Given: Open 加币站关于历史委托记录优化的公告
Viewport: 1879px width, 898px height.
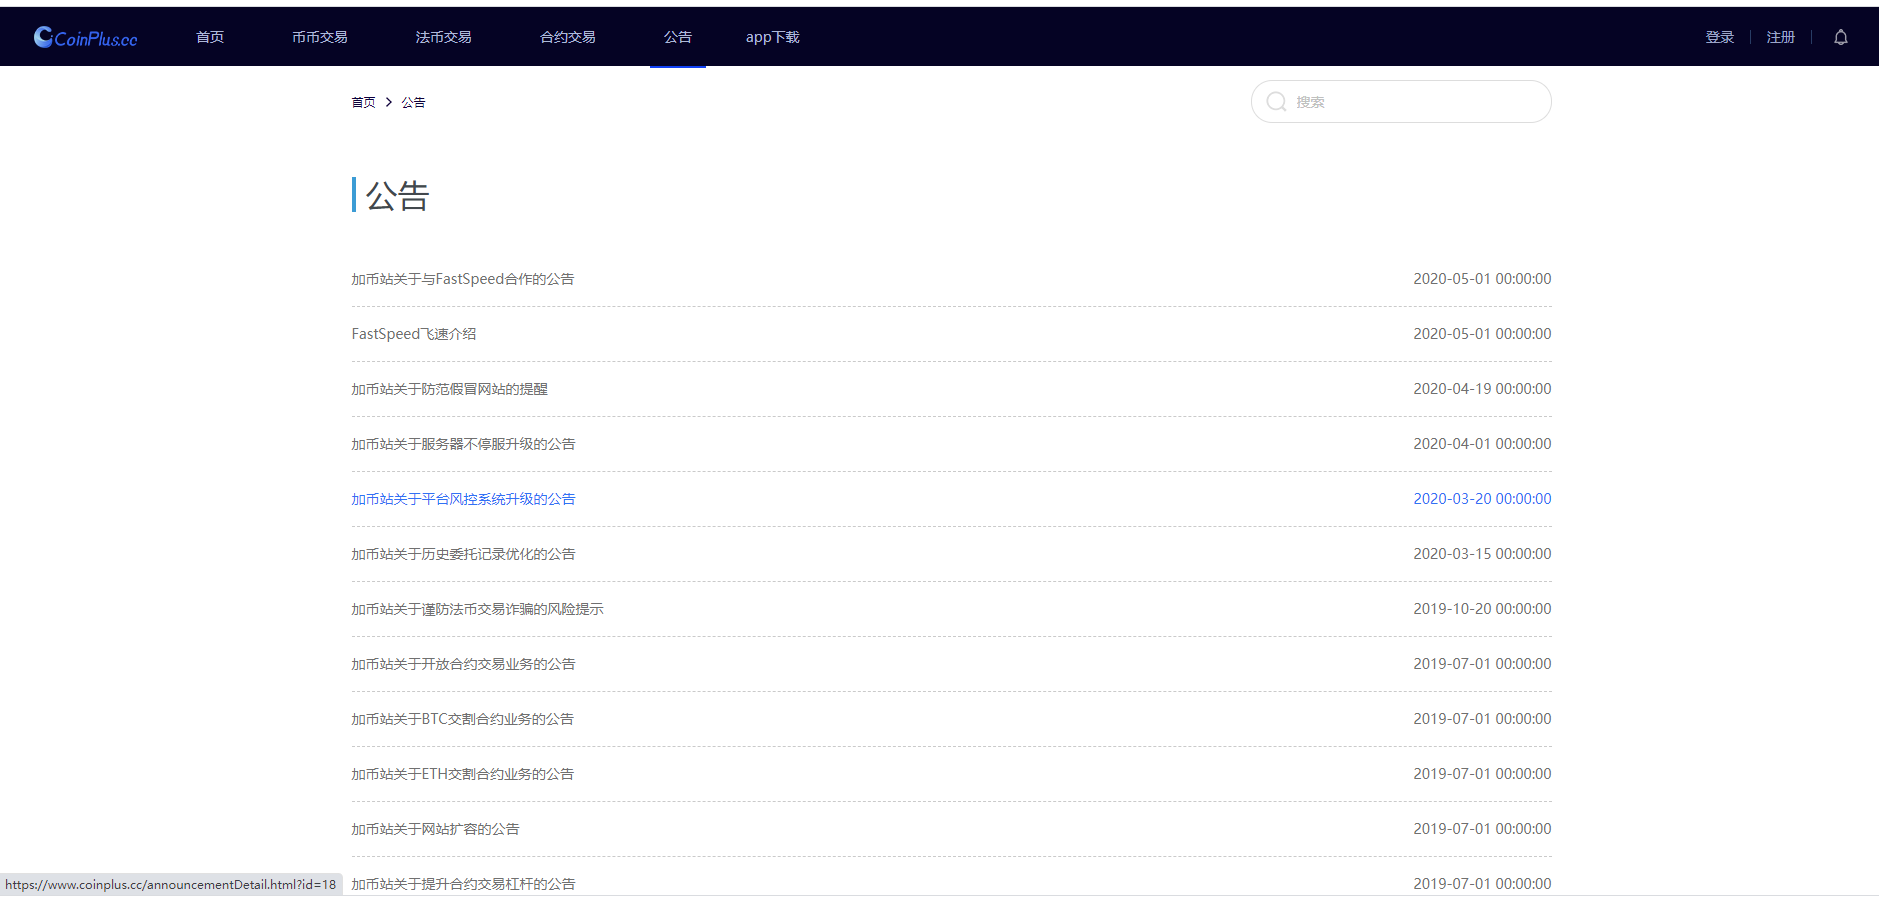Looking at the screenshot, I should pyautogui.click(x=464, y=554).
